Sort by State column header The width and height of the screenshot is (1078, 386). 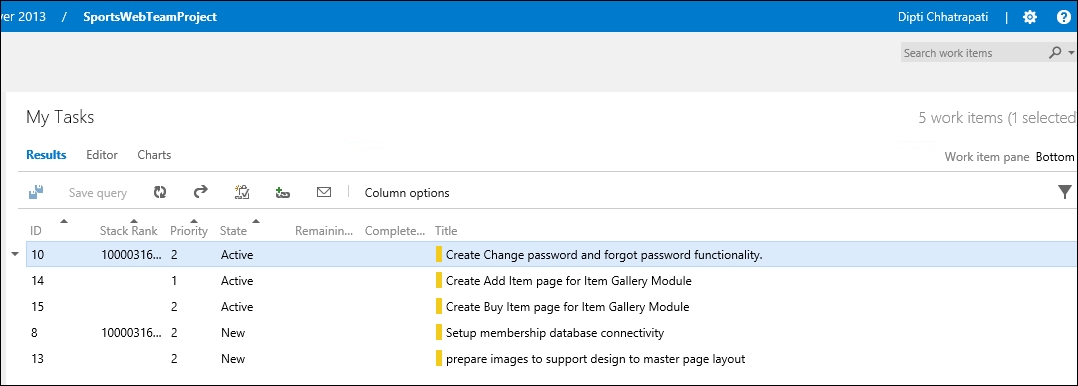233,230
